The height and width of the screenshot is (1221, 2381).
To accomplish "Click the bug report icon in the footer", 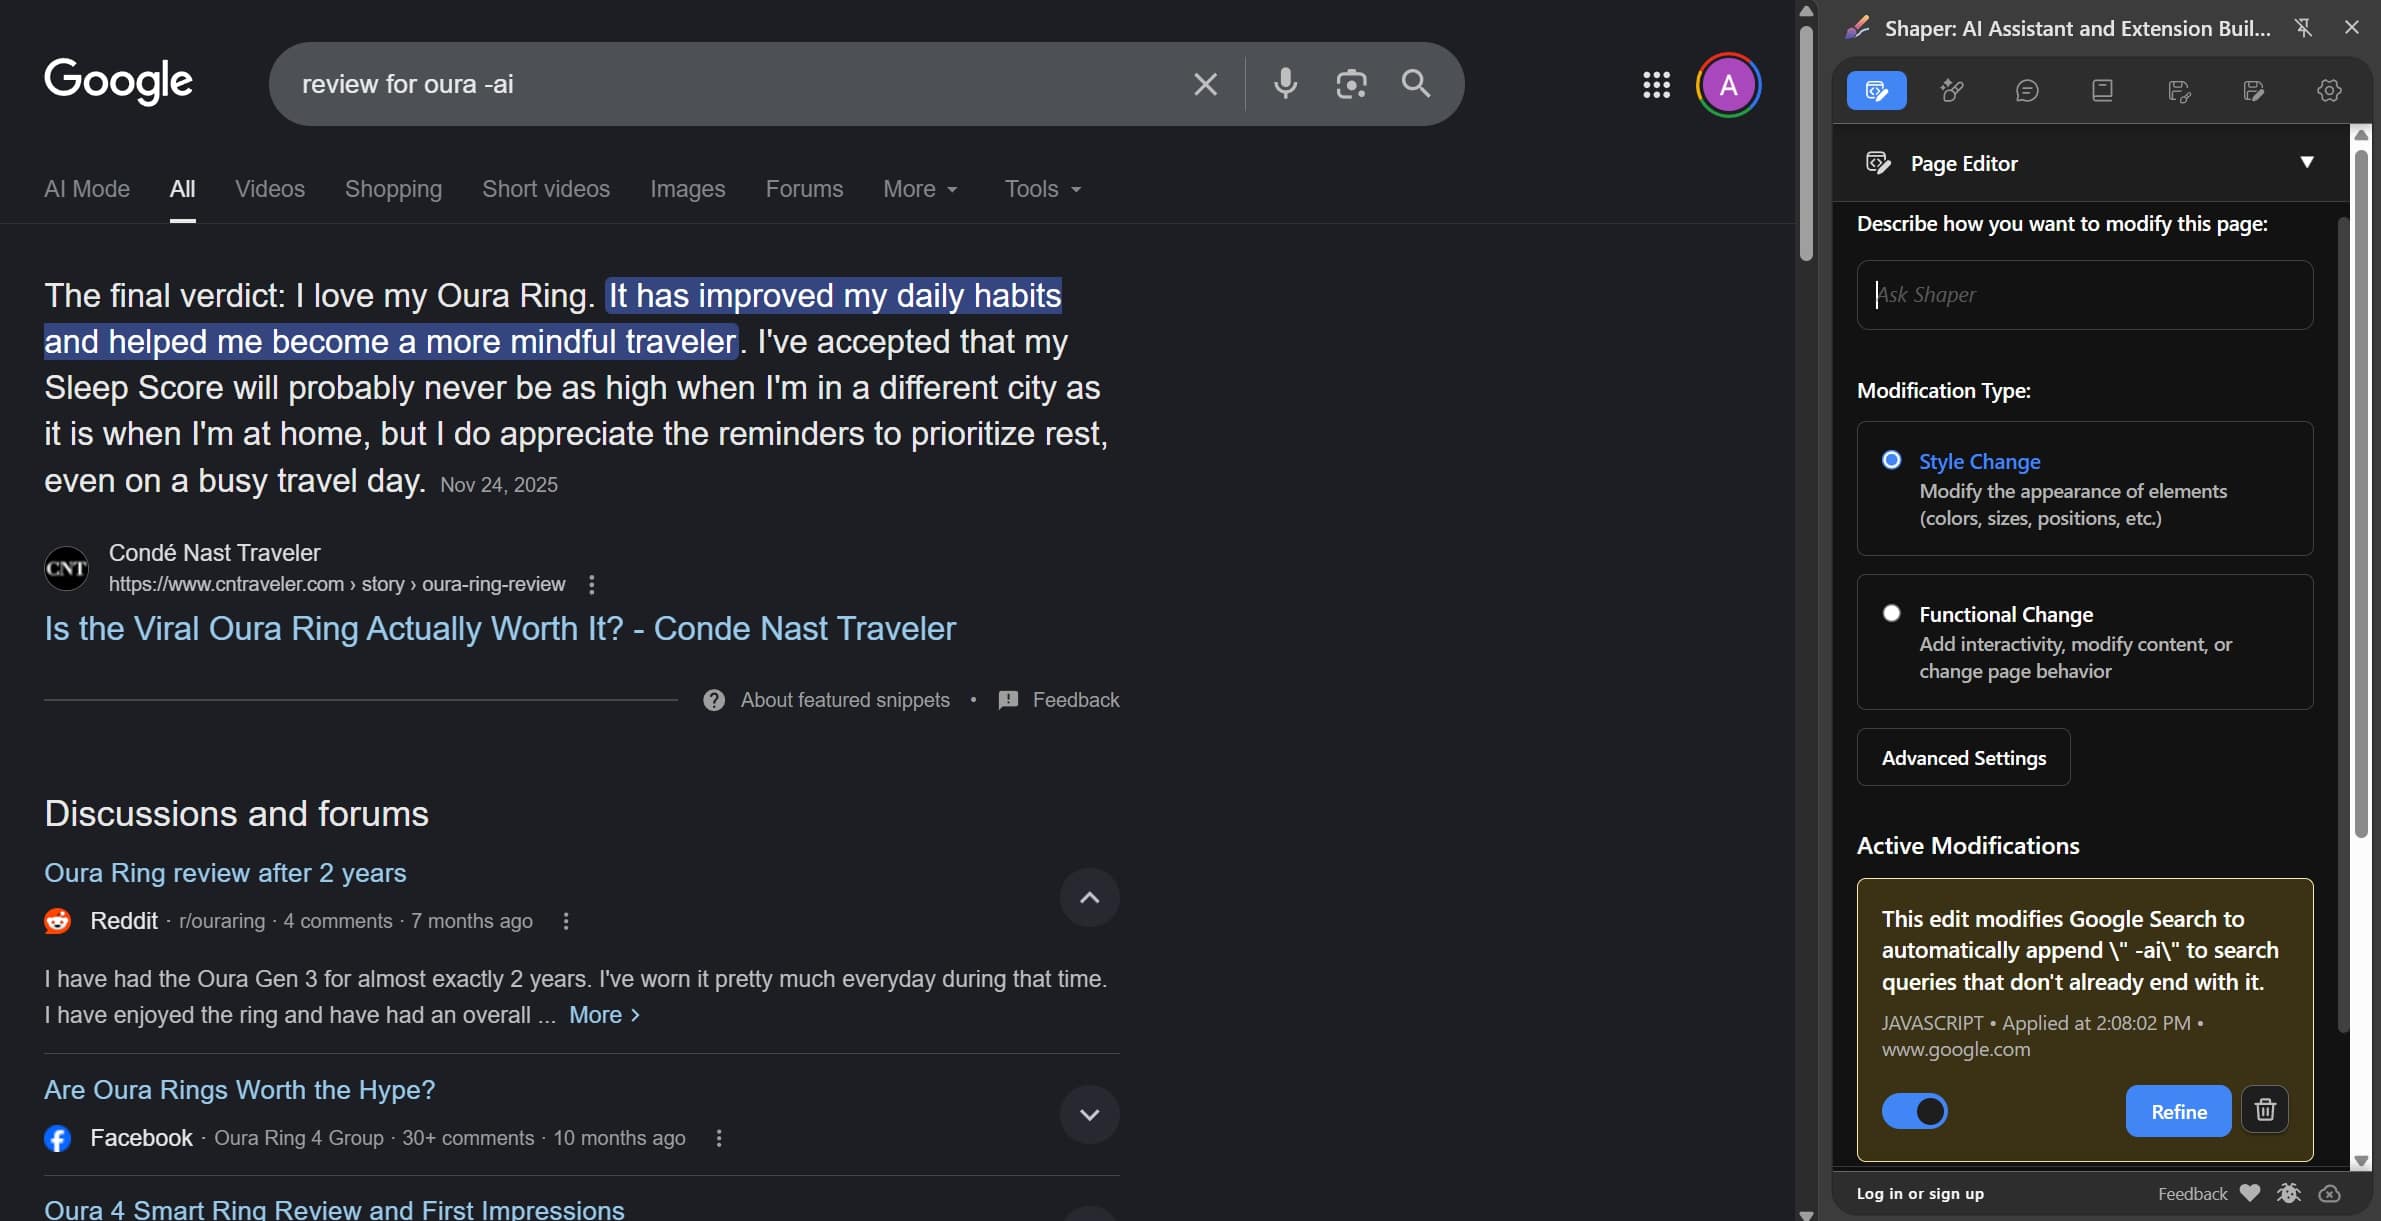I will 2289,1192.
